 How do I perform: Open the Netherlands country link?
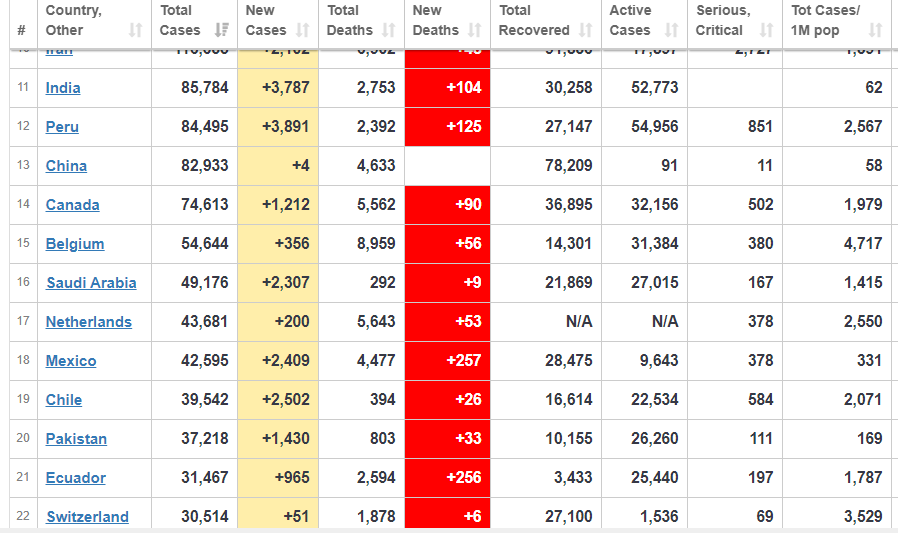point(89,321)
